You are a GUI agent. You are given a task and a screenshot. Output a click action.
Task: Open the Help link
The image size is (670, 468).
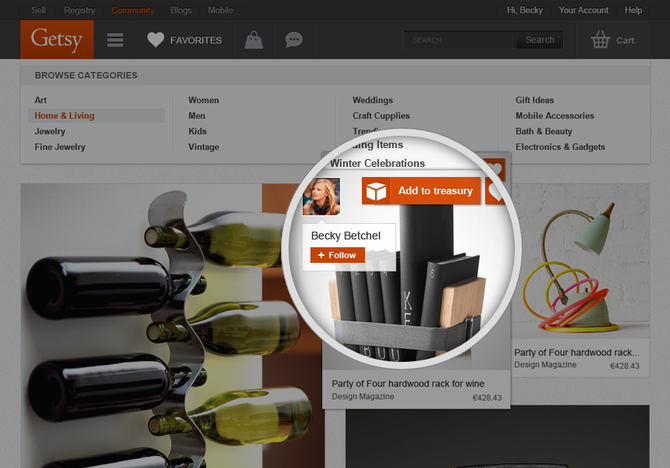[633, 10]
